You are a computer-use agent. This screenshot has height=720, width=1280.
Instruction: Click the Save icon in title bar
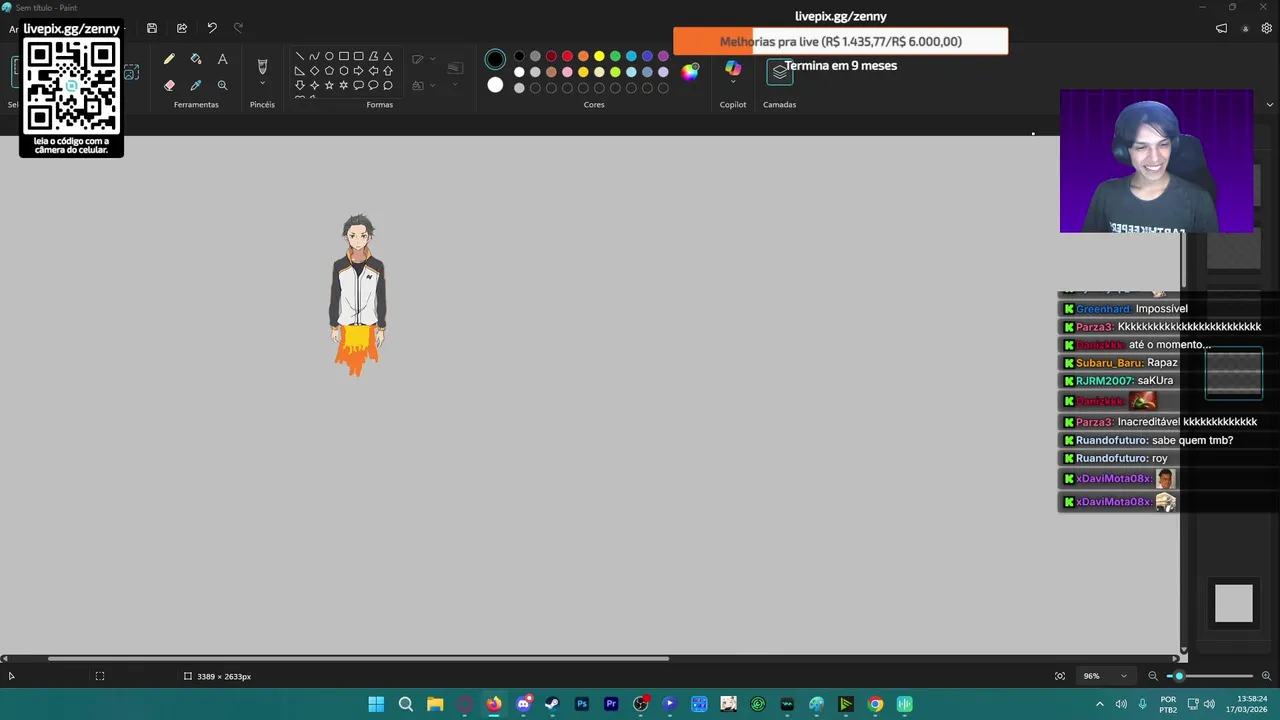[x=152, y=28]
